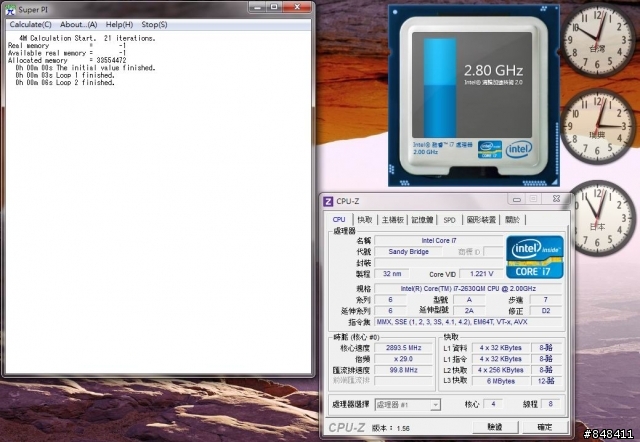Screen dimensions: 640x442
Task: Click the 確定 button in CPU-Z
Action: click(544, 427)
